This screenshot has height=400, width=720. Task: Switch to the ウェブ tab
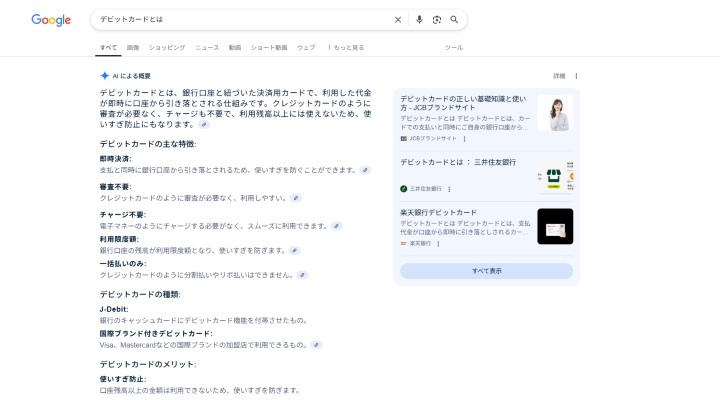tap(306, 48)
